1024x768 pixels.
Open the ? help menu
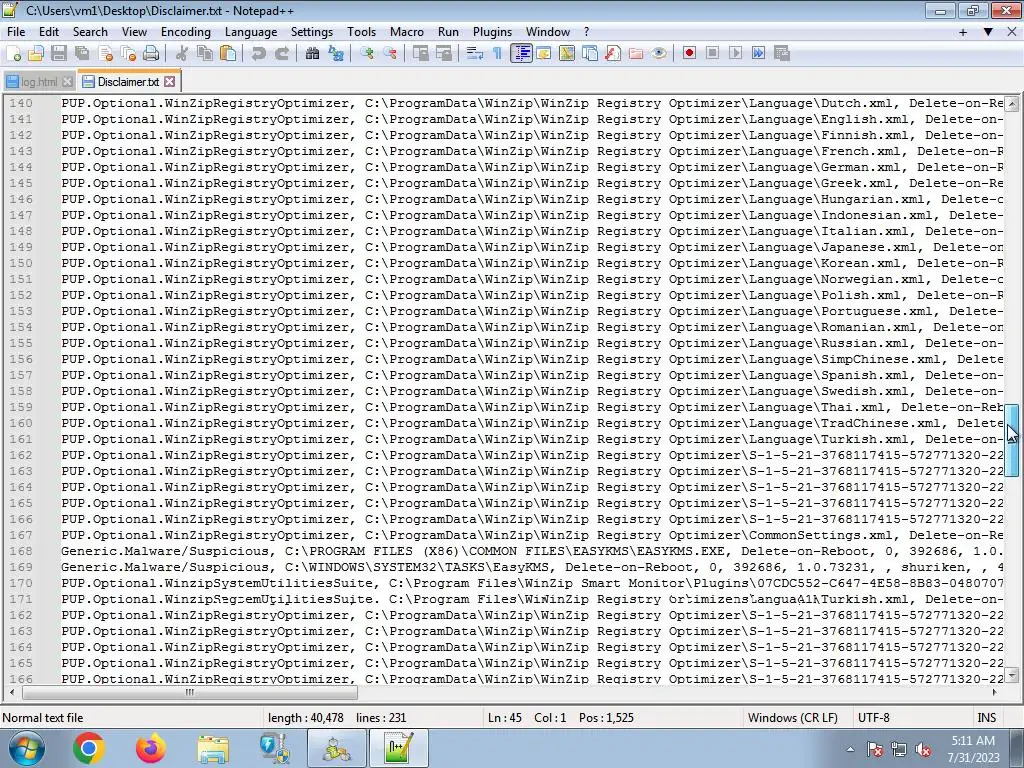[586, 32]
